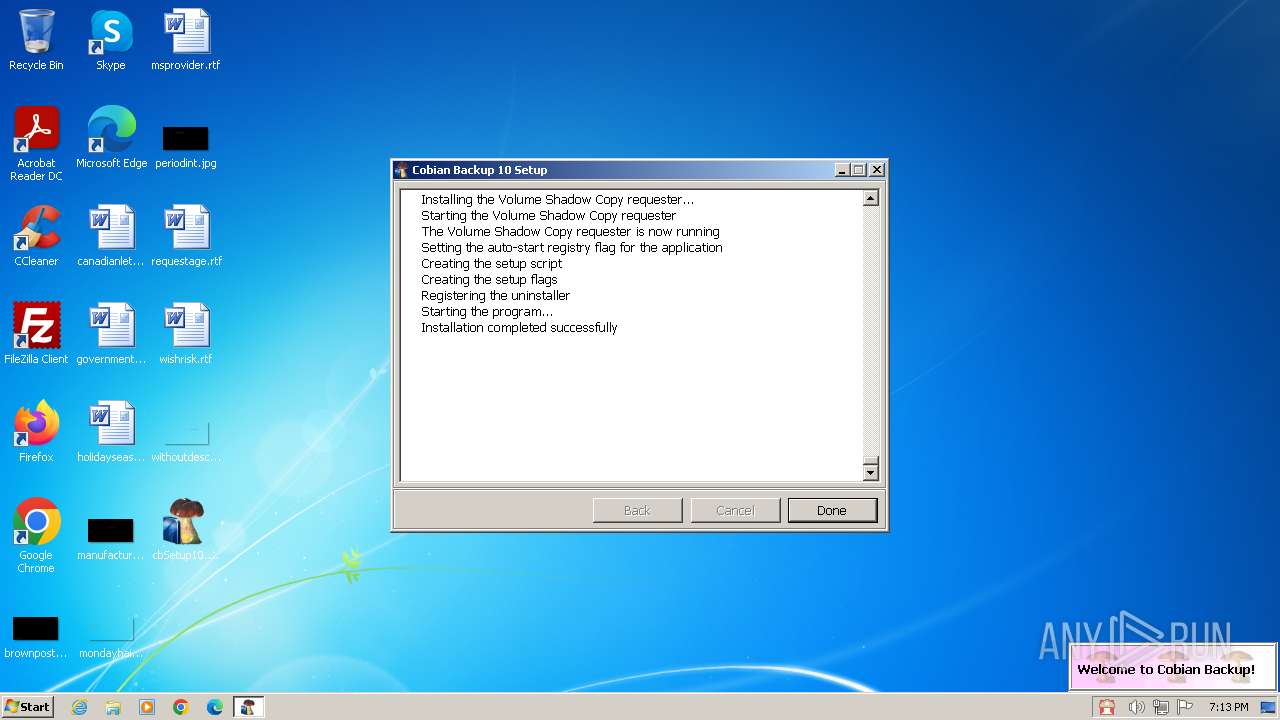This screenshot has width=1280, height=720.
Task: Open Windows Explorer from the taskbar
Action: click(113, 707)
